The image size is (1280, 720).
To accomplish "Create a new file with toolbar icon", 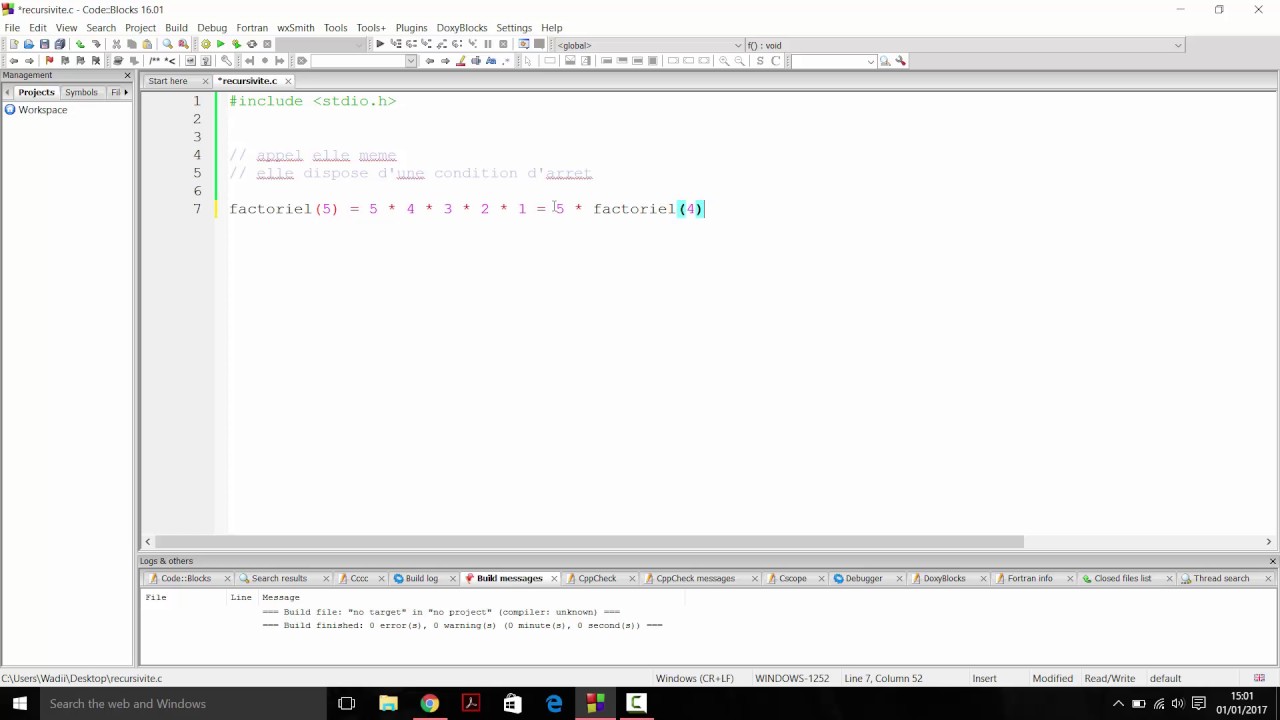I will (13, 44).
